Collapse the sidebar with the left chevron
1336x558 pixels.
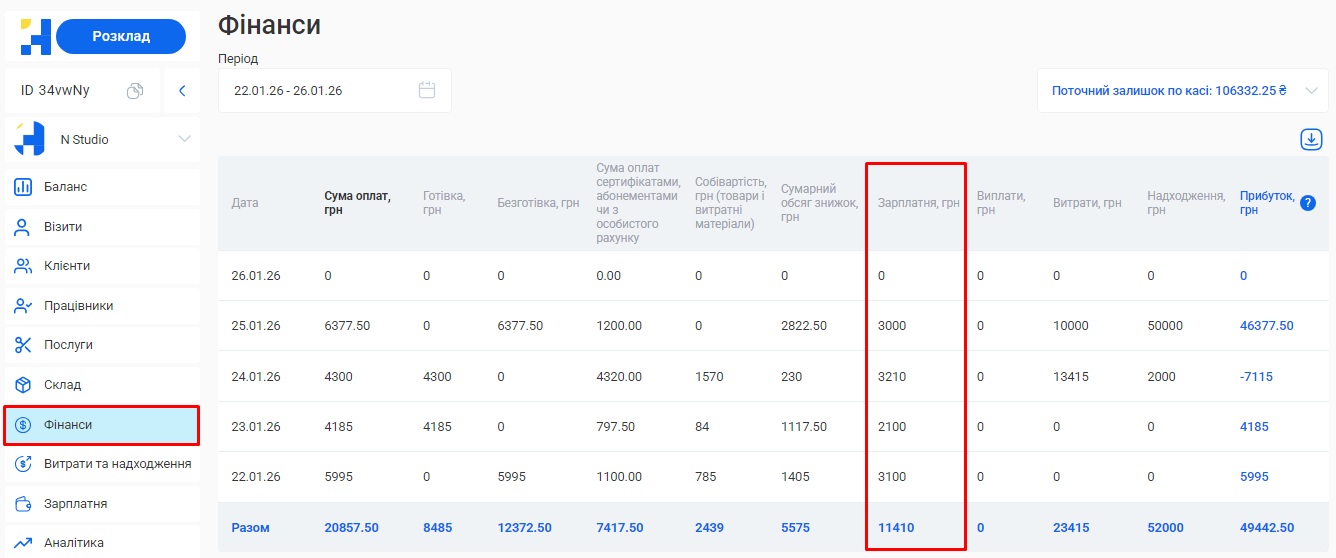(x=182, y=91)
